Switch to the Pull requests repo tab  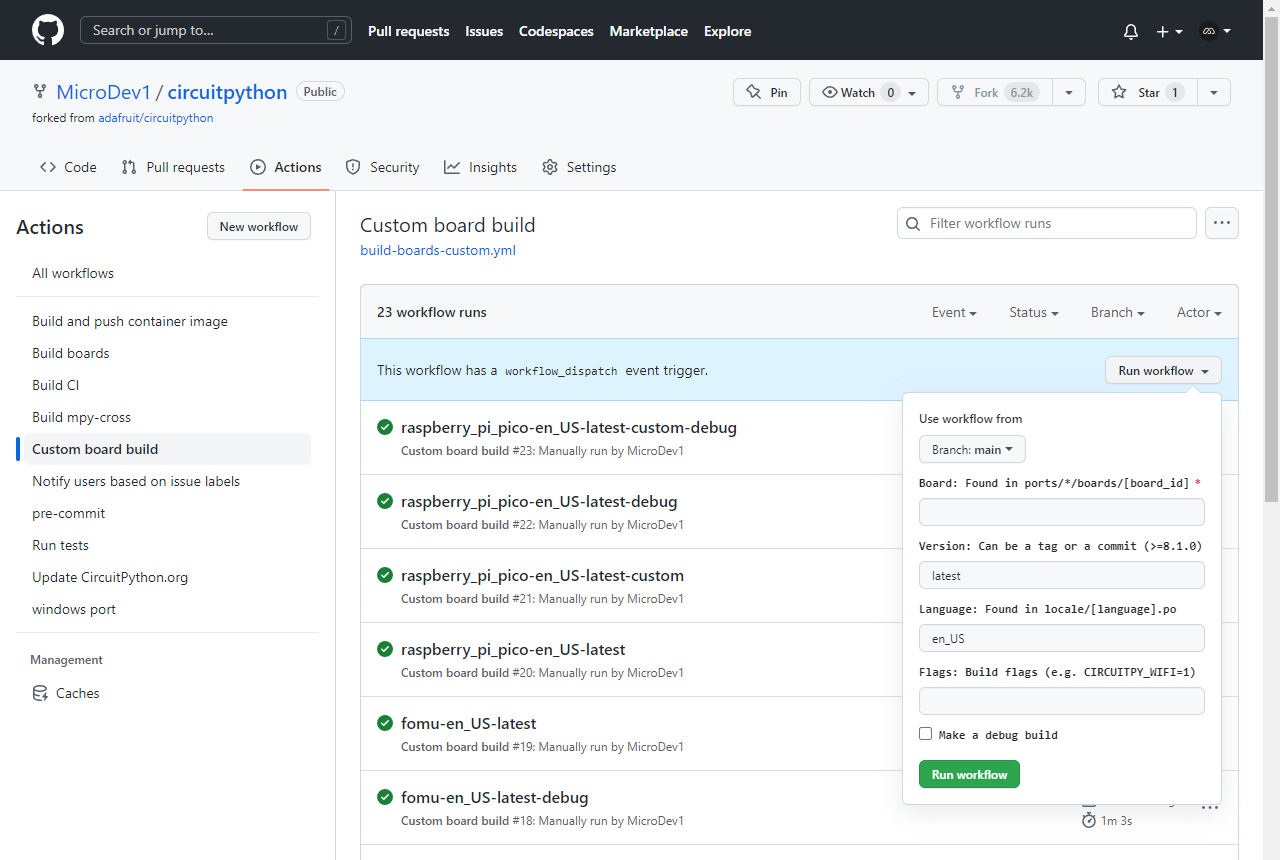[173, 167]
